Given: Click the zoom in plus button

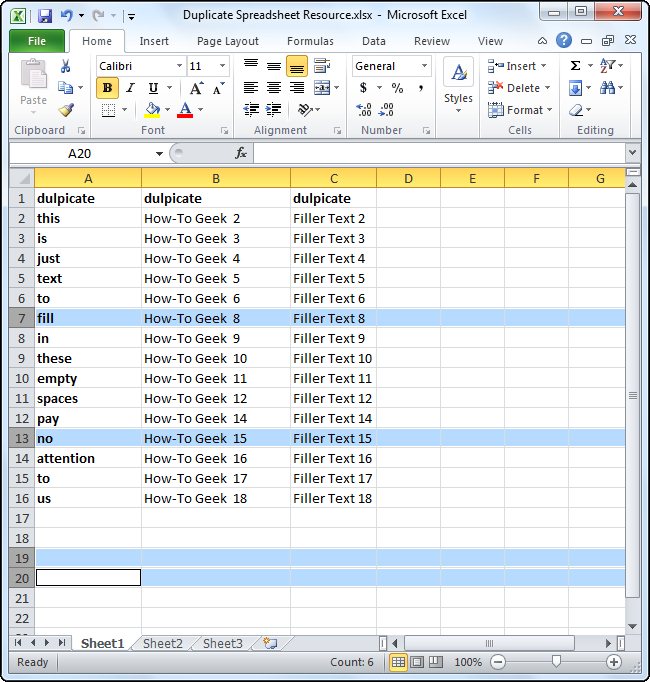Looking at the screenshot, I should coord(614,662).
